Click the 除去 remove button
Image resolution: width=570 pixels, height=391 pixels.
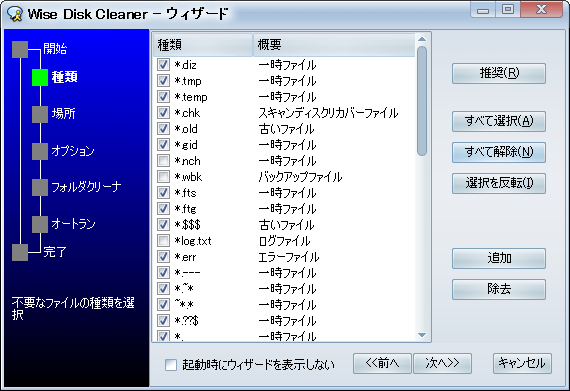(499, 289)
